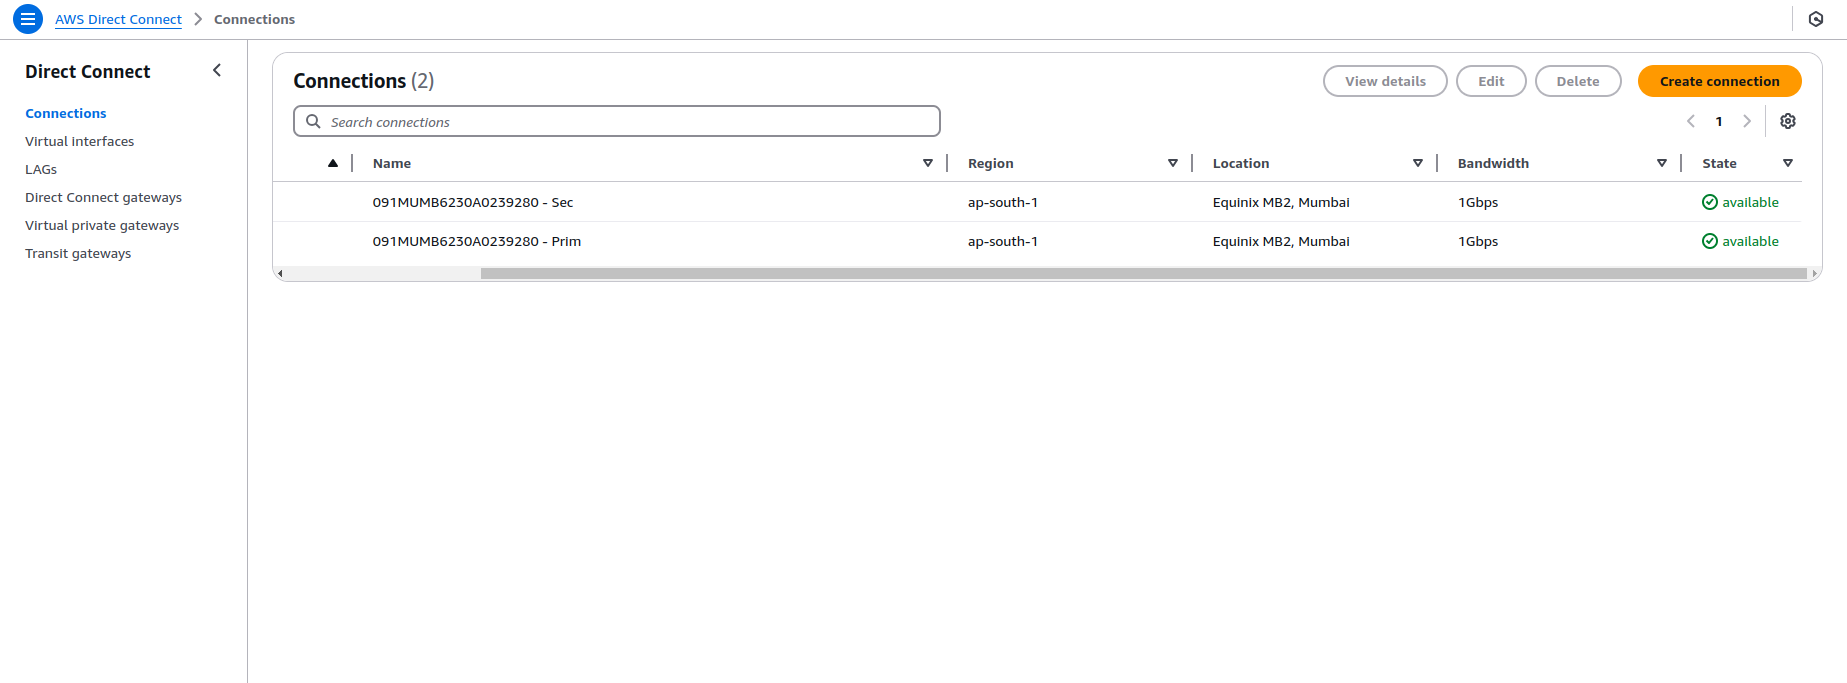Open Virtual private gateways page
Image resolution: width=1847 pixels, height=683 pixels.
[x=102, y=225]
